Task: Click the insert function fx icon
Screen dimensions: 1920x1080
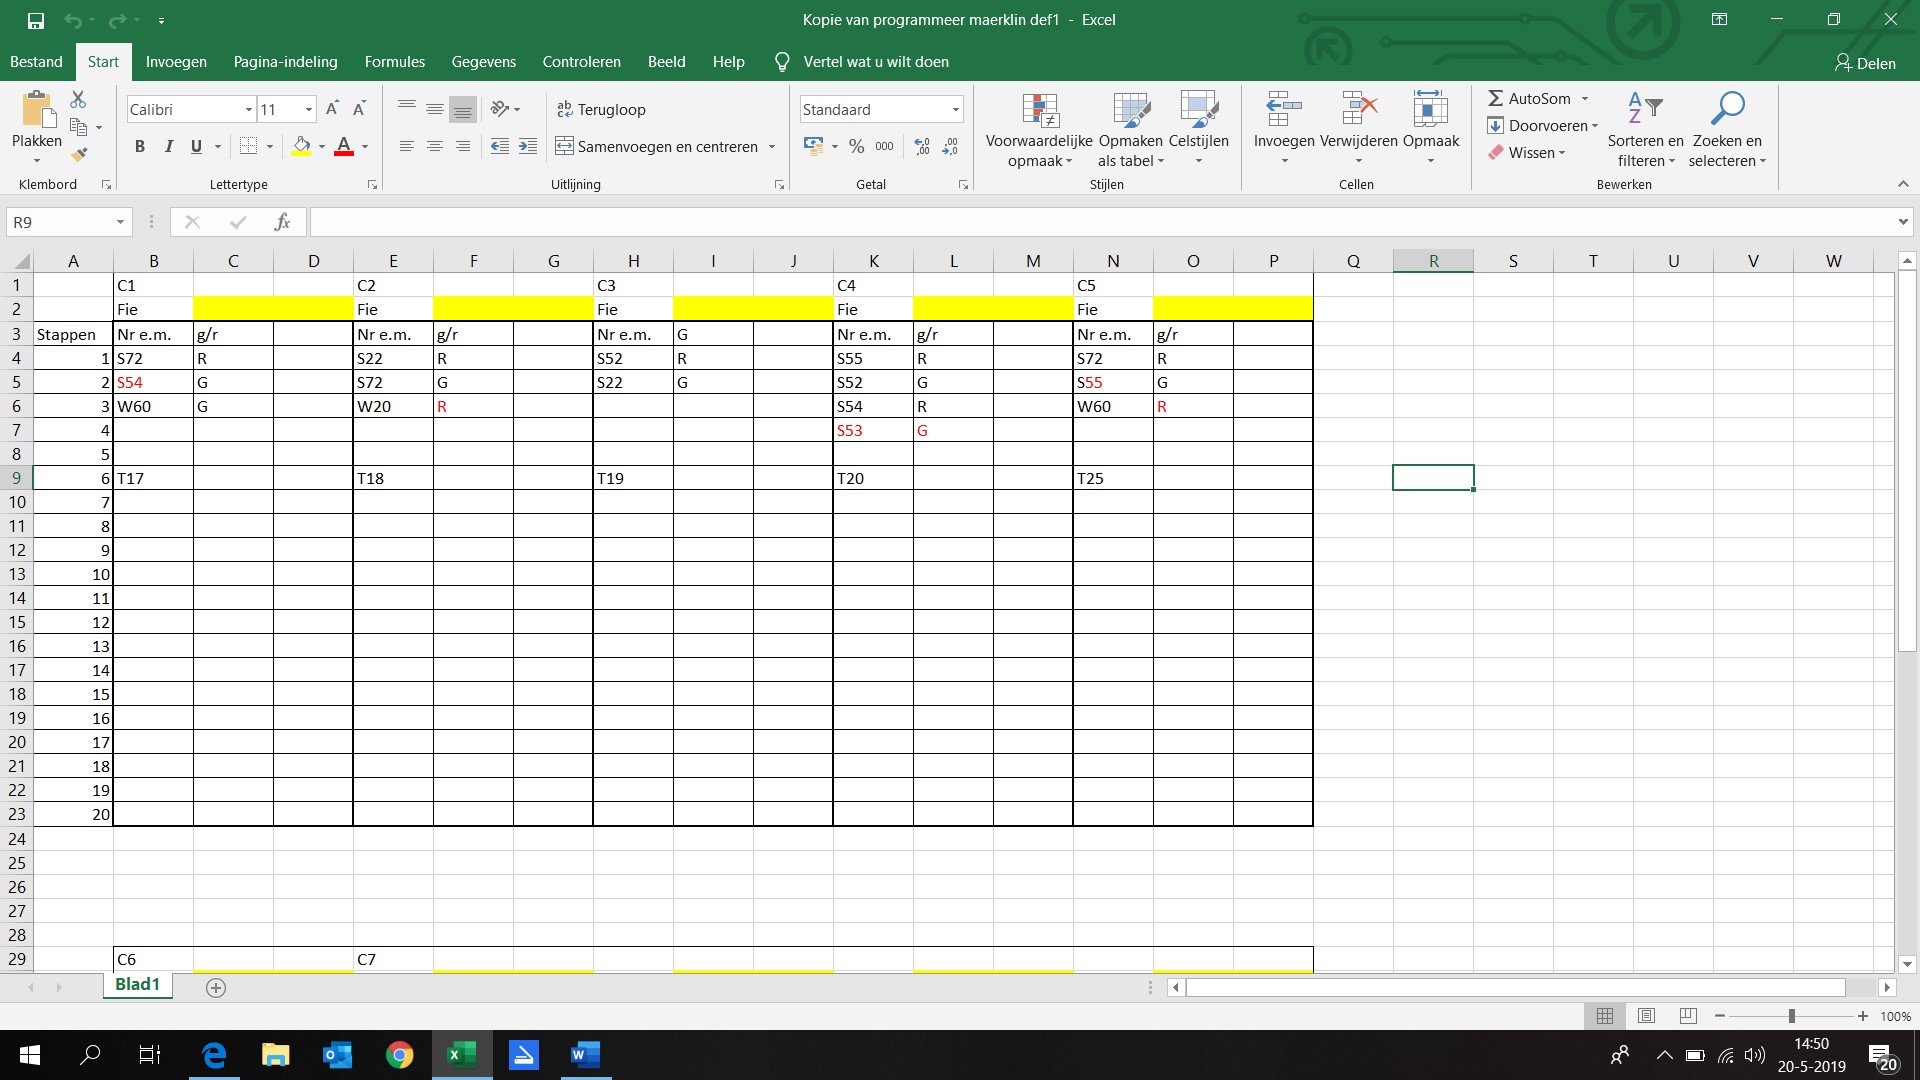Action: [x=282, y=222]
